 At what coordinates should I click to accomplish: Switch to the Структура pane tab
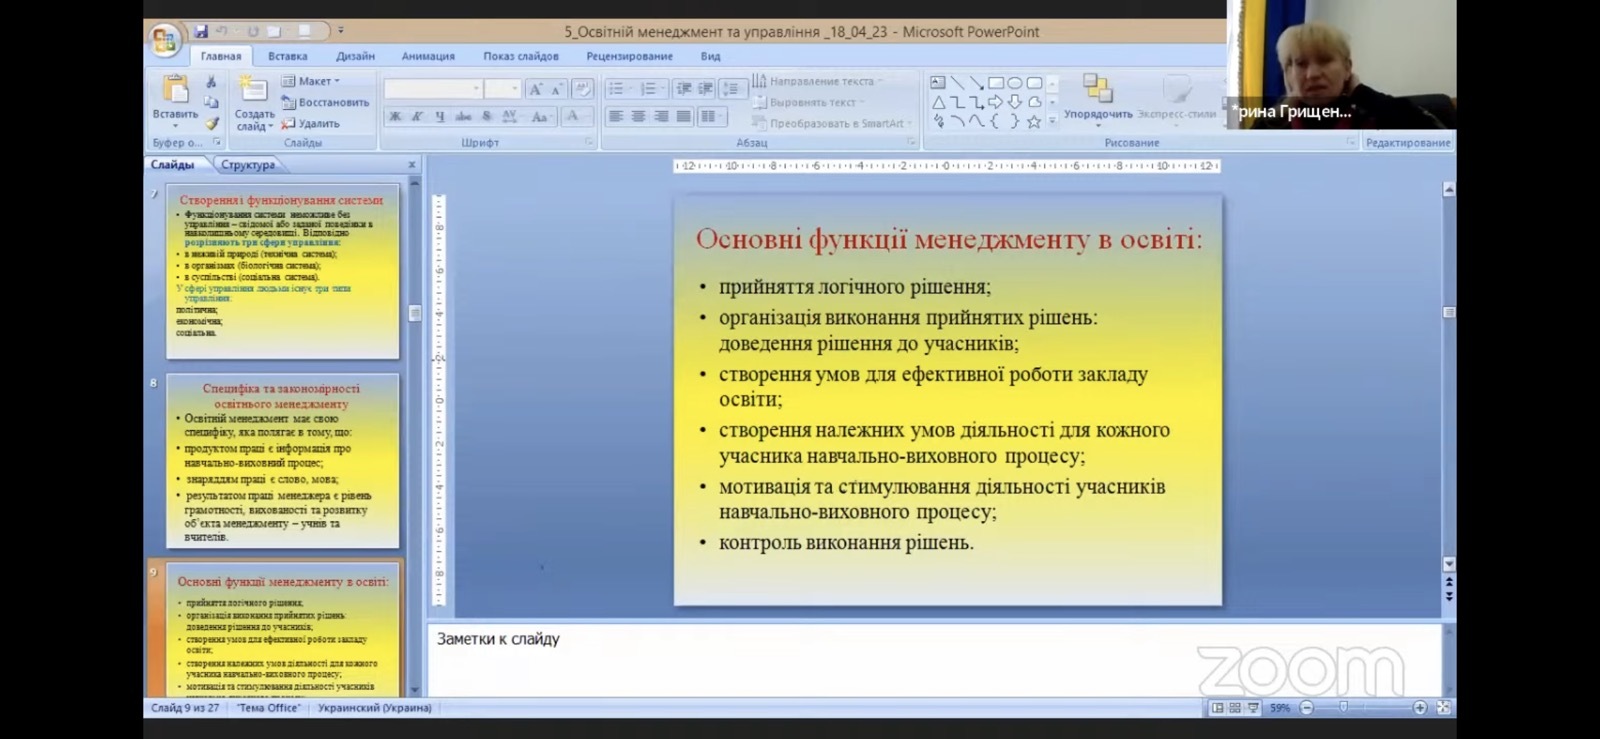click(x=247, y=165)
